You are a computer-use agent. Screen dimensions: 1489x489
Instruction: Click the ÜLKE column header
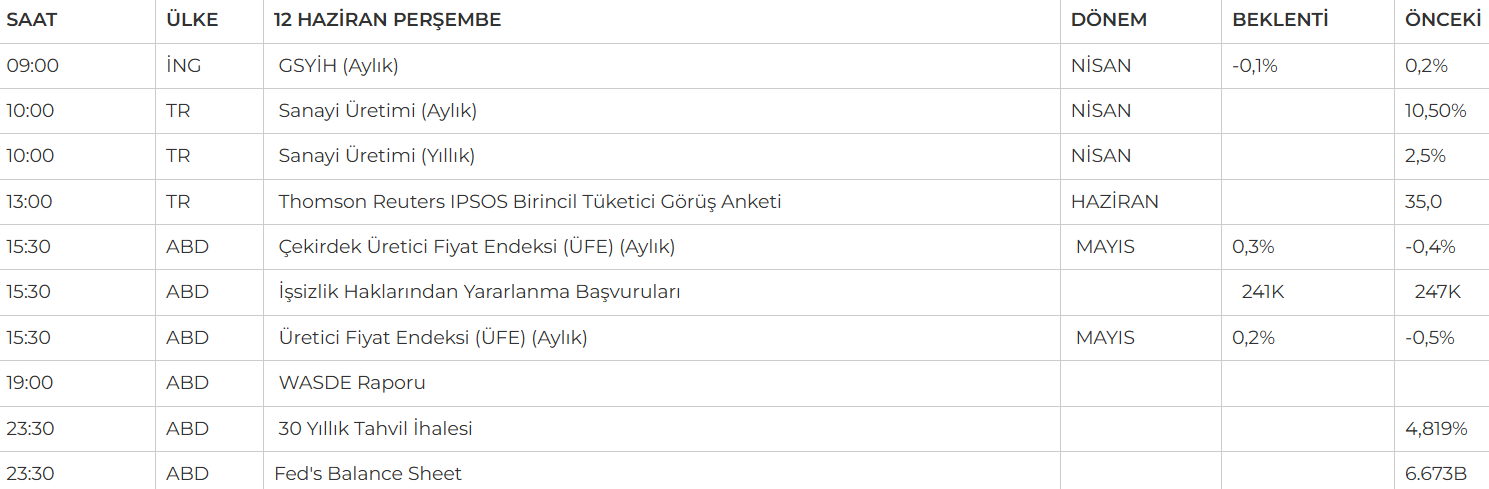click(x=192, y=20)
